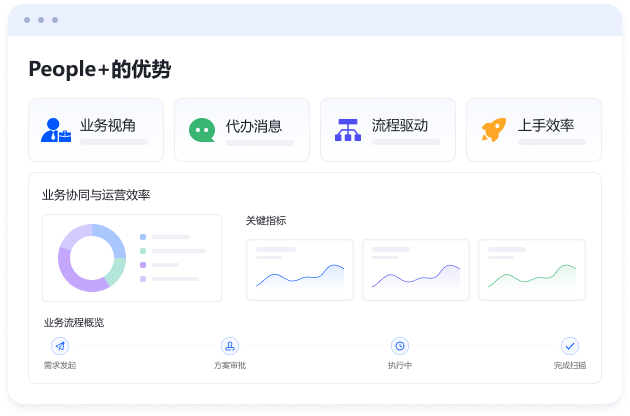
Task: Click the blue businessman icon for 业务视角
Action: (x=56, y=130)
